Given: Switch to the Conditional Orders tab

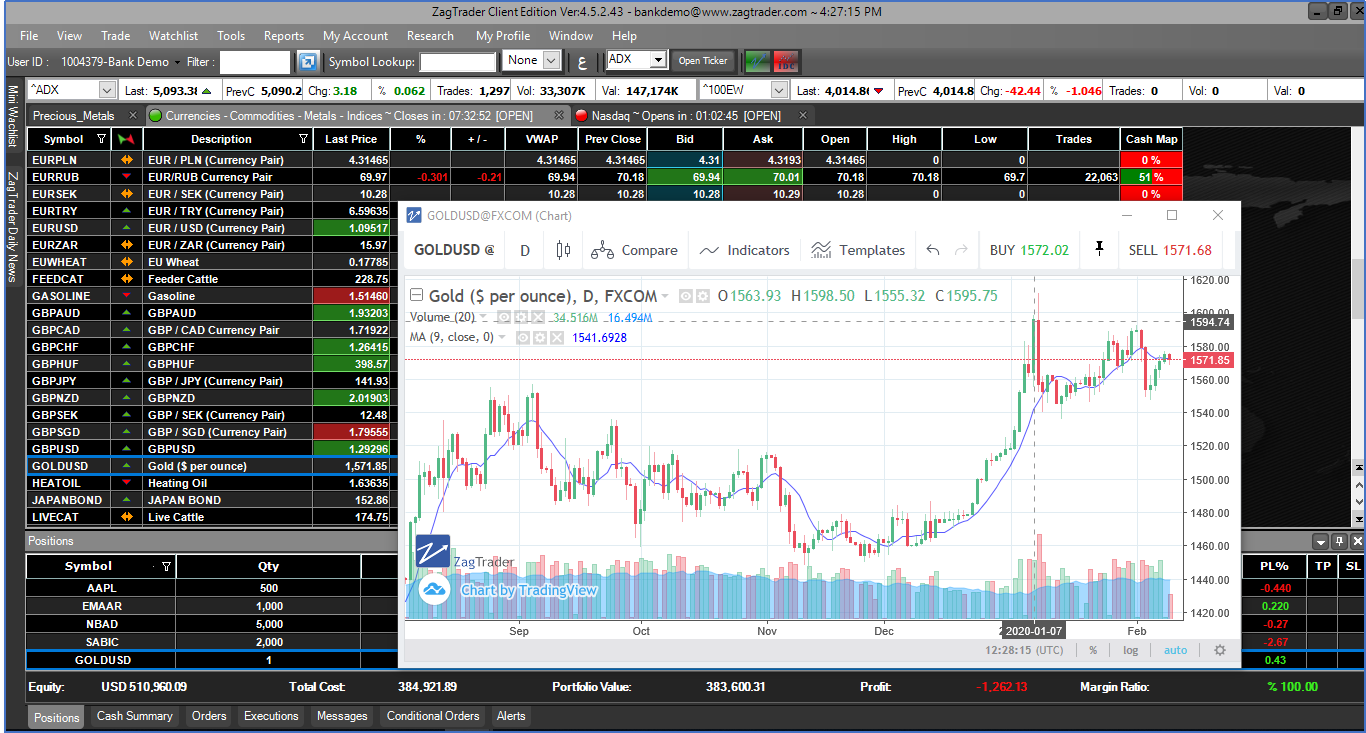Looking at the screenshot, I should tap(433, 716).
